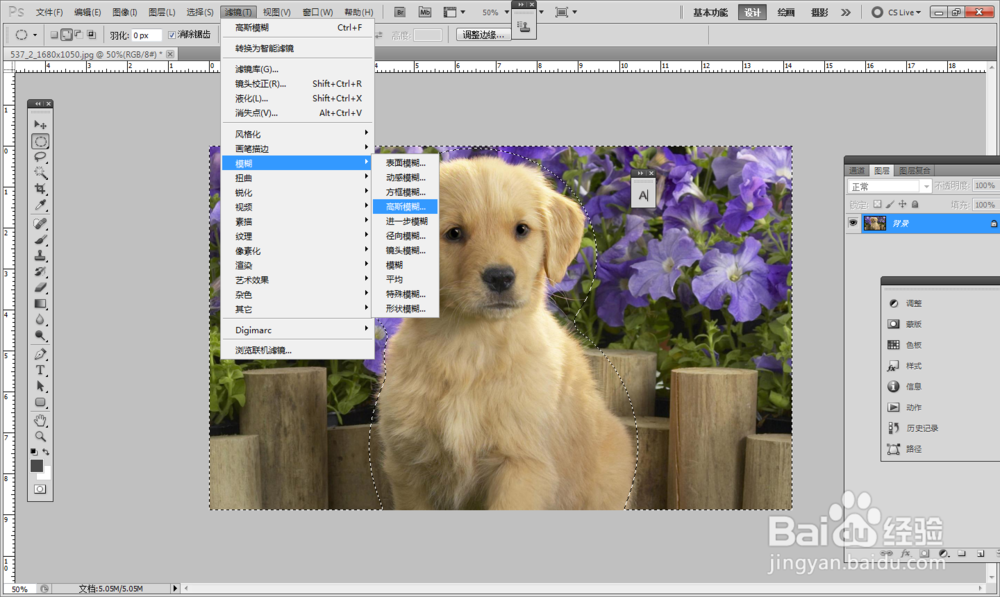Select the Crop tool
The width and height of the screenshot is (1000, 597).
click(x=40, y=189)
